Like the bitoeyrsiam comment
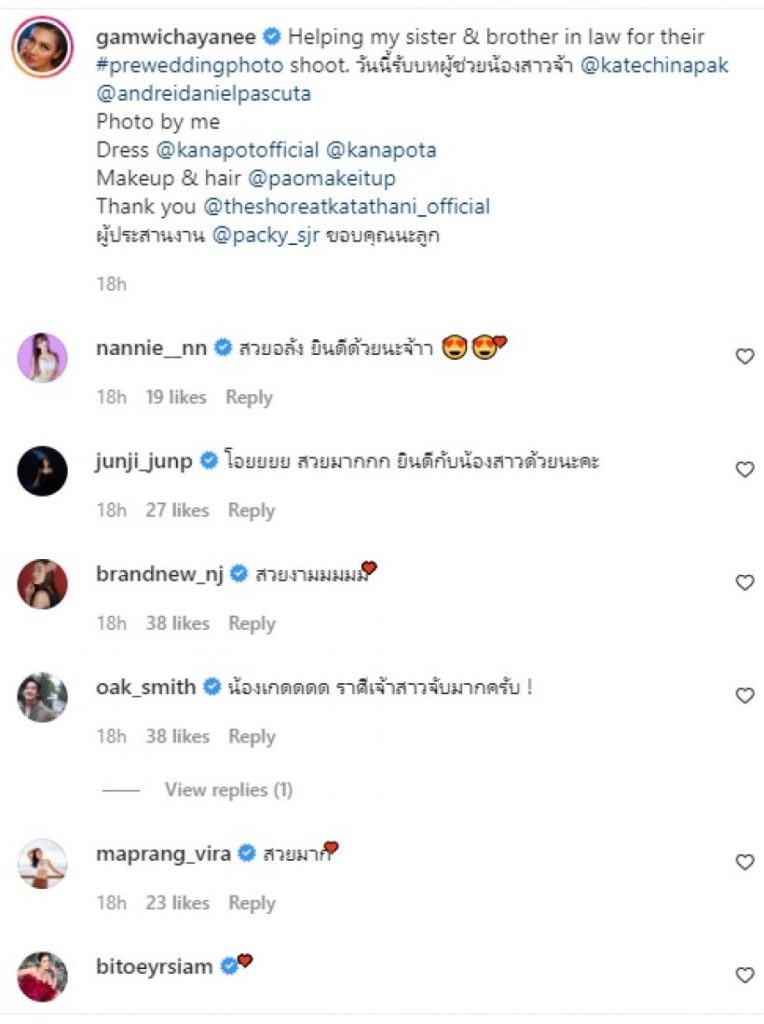Screen dimensions: 764x1024 [x=744, y=975]
